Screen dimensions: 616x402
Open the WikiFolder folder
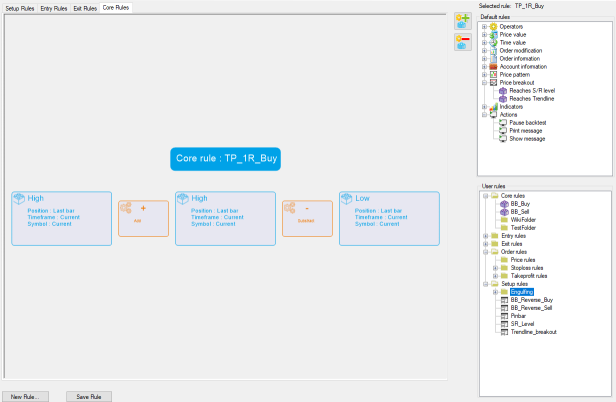(x=523, y=220)
